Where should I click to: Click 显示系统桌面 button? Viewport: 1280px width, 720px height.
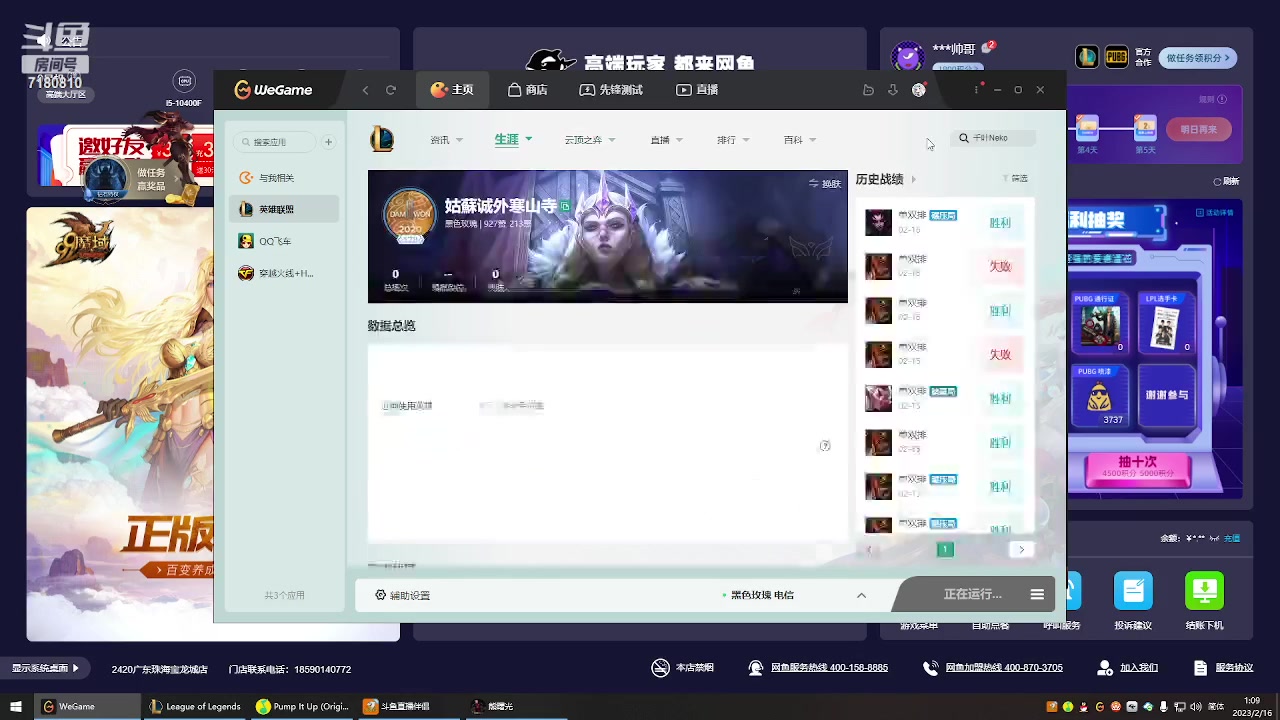45,668
